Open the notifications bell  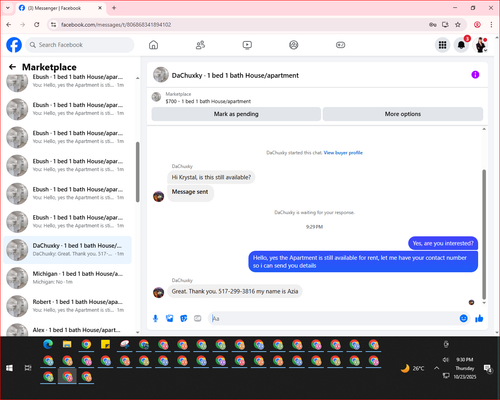[461, 45]
